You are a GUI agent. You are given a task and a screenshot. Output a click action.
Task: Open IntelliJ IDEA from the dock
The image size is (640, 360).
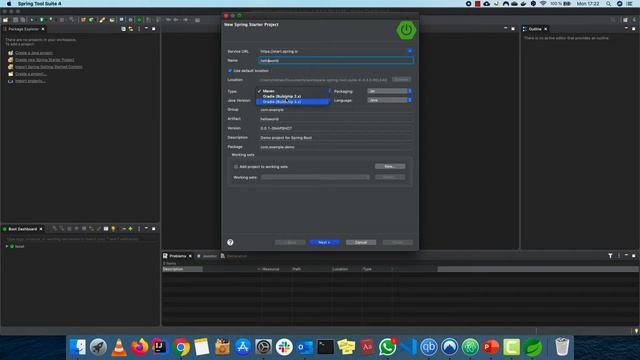[160, 347]
